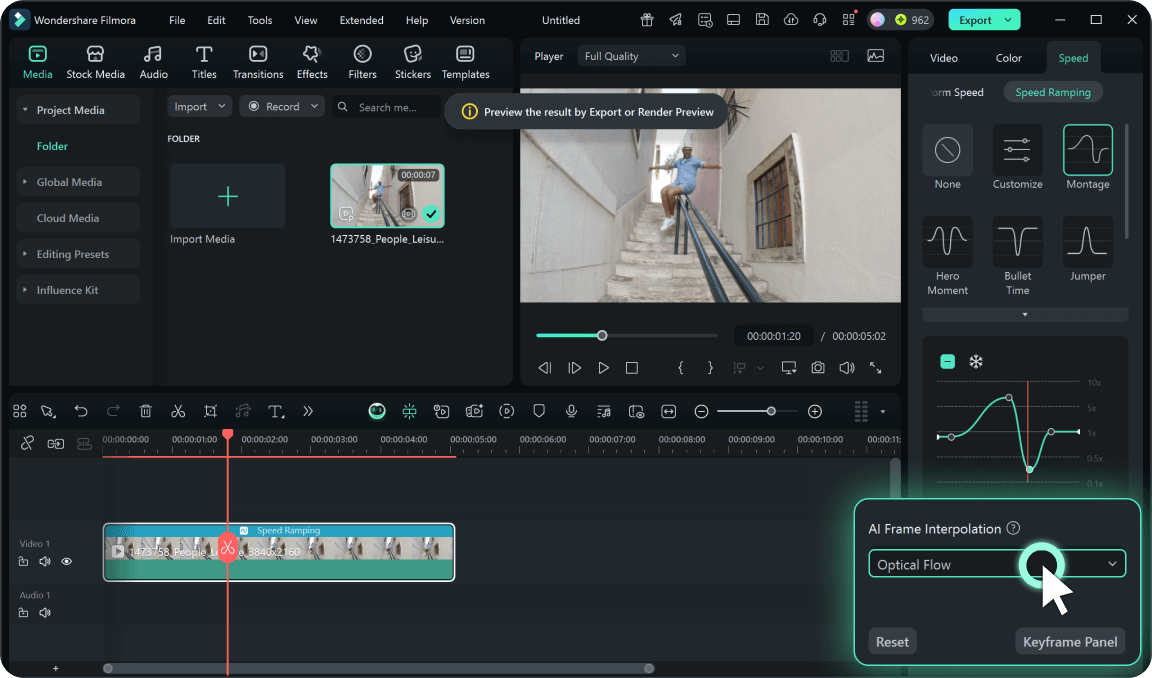
Task: Switch to the Video tab
Action: [943, 58]
